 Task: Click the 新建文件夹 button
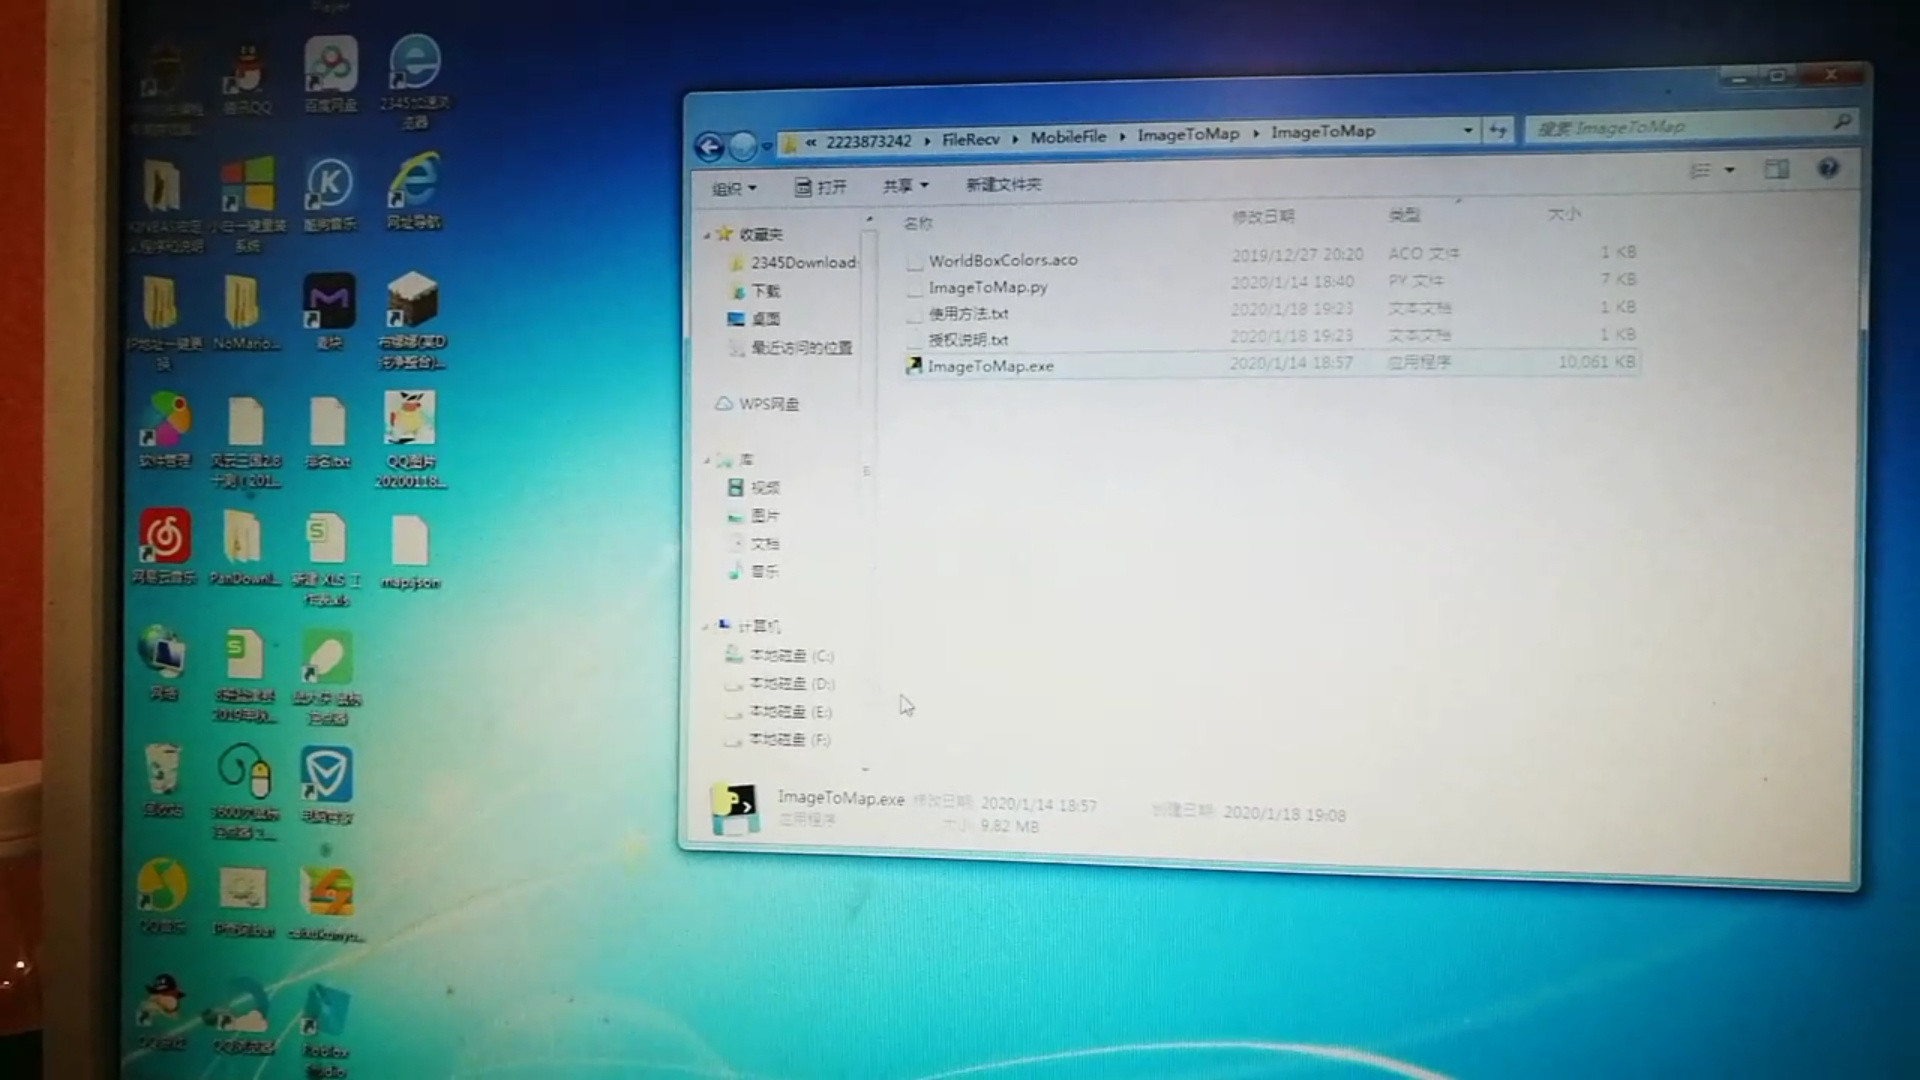click(1003, 184)
